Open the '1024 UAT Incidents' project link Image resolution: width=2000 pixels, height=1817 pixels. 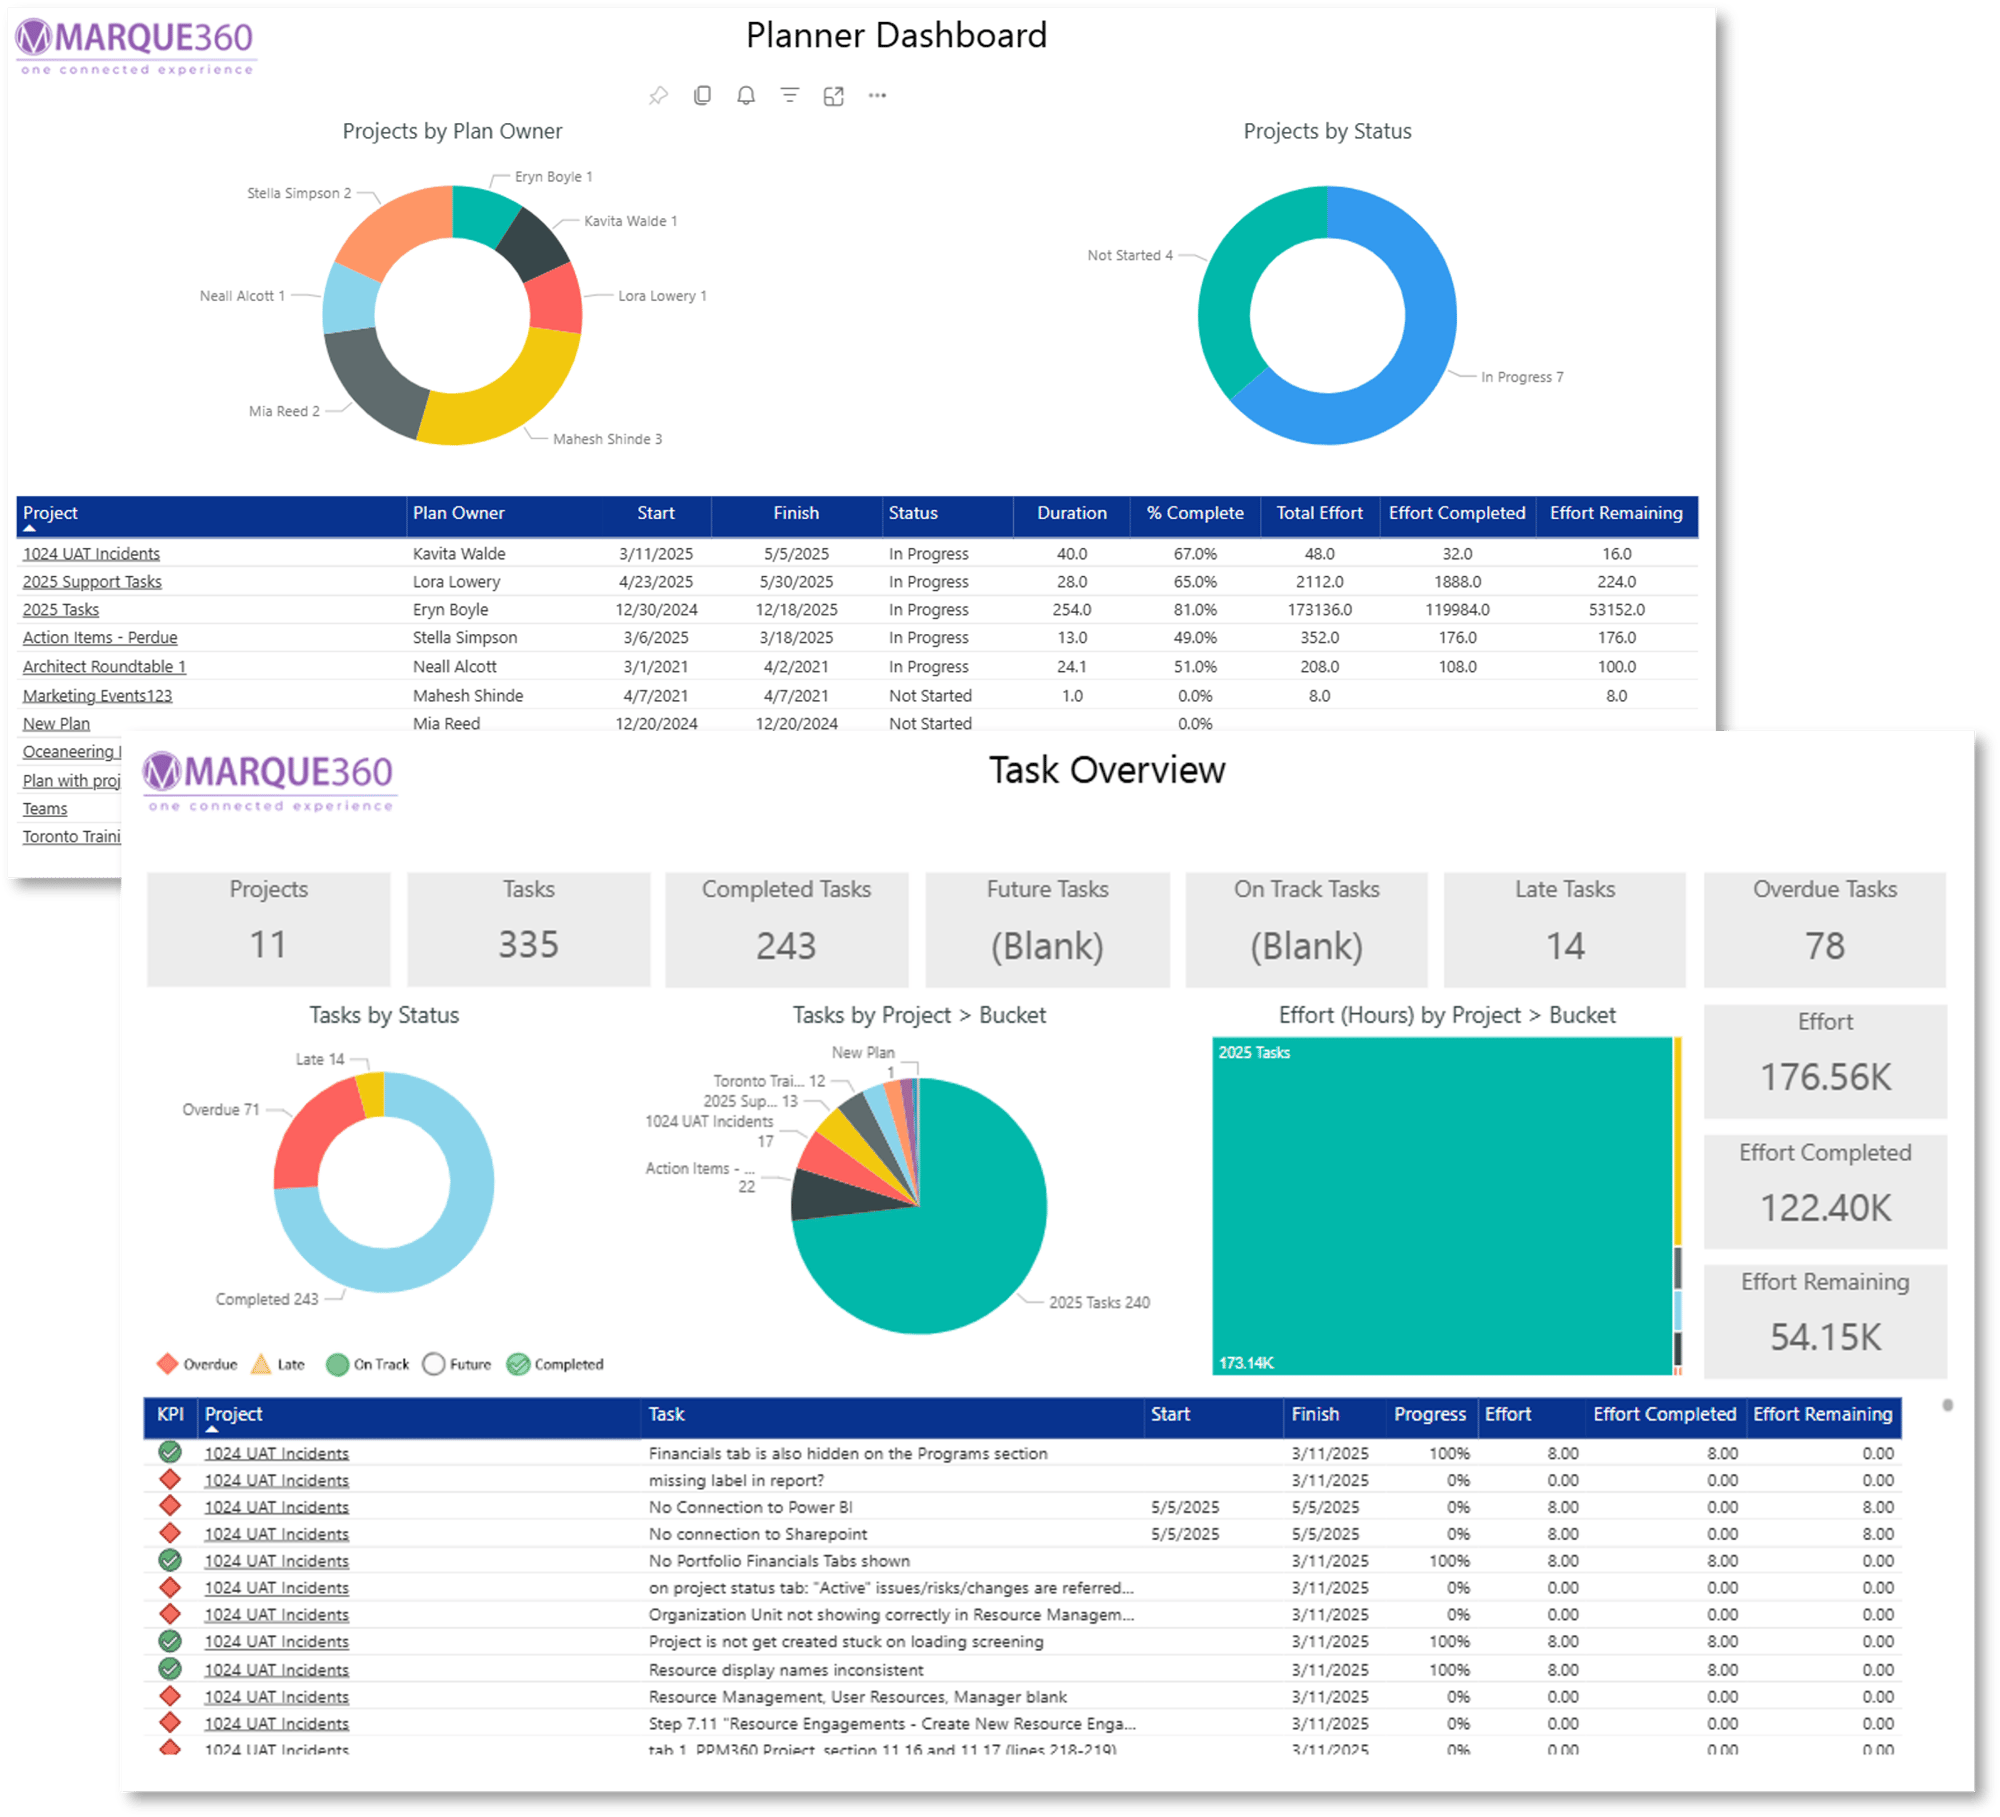(91, 553)
